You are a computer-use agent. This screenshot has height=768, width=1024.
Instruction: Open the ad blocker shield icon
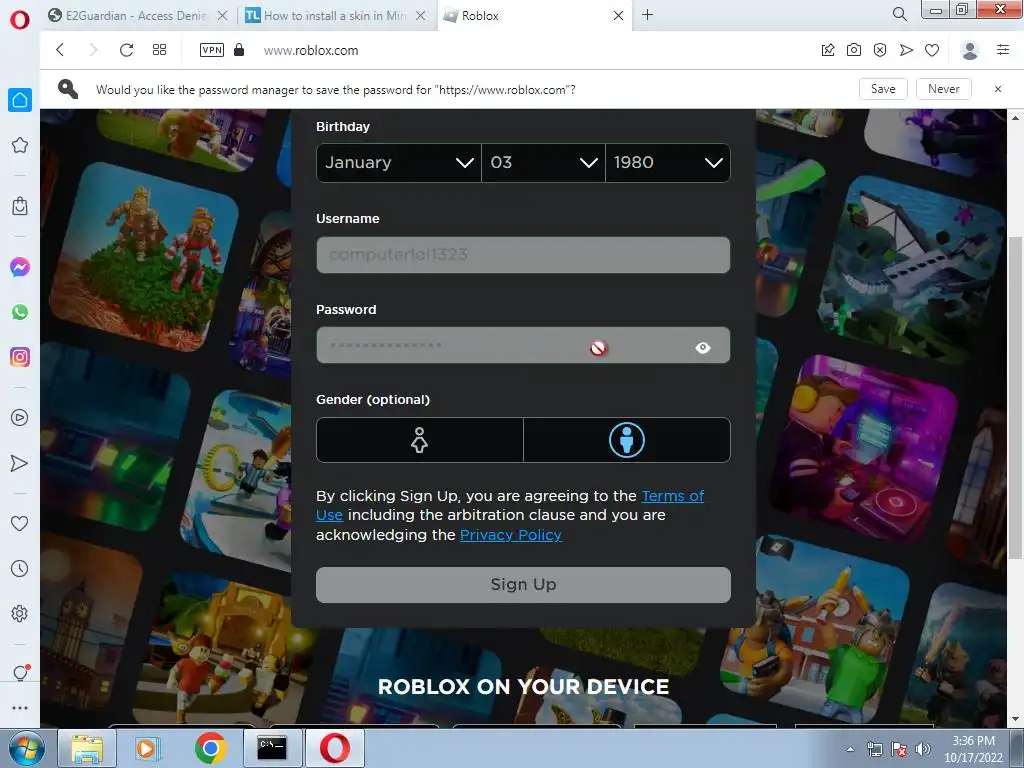tap(880, 50)
